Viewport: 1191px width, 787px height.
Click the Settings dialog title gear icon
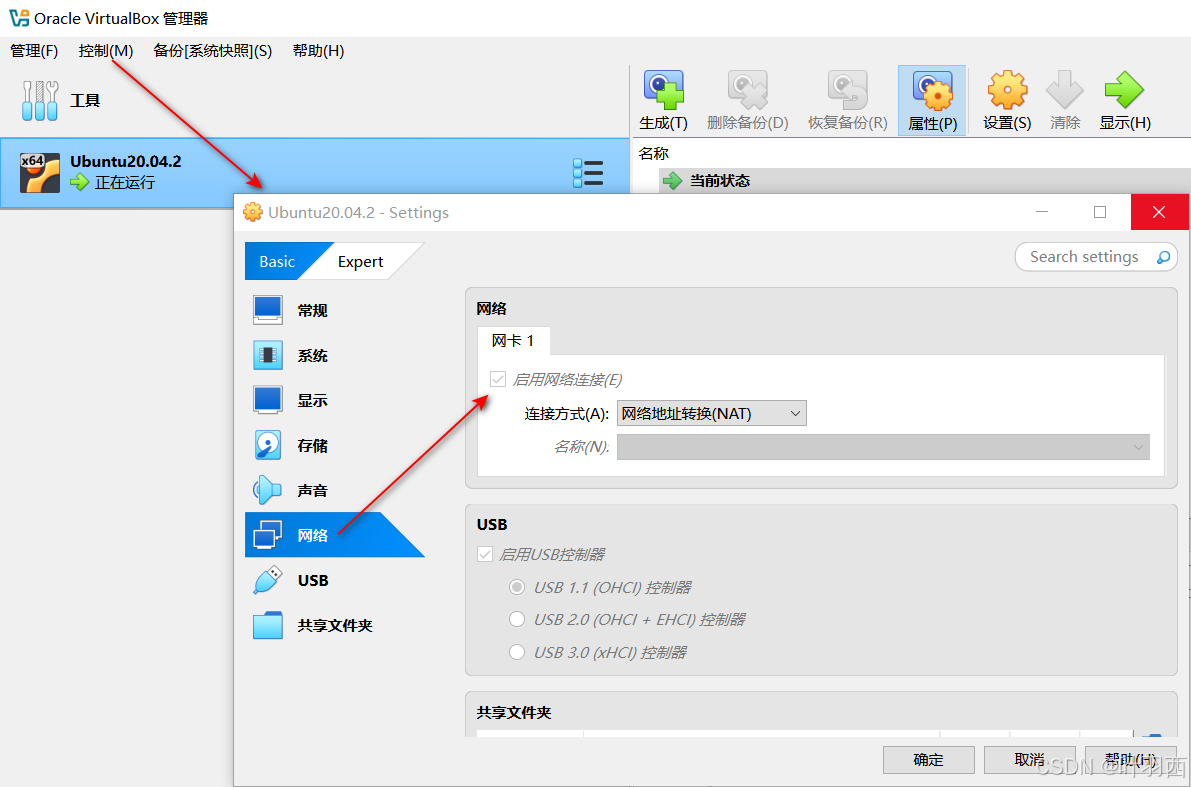point(252,213)
